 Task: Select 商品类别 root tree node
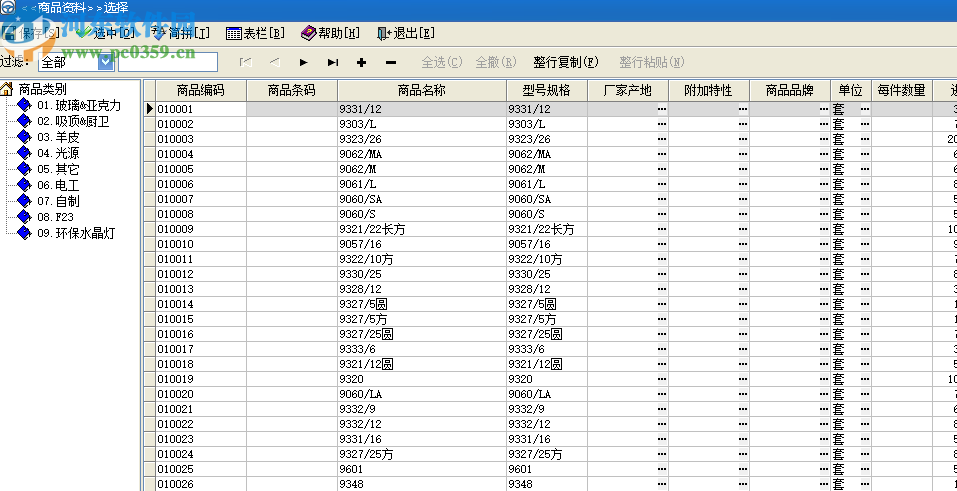(x=43, y=89)
